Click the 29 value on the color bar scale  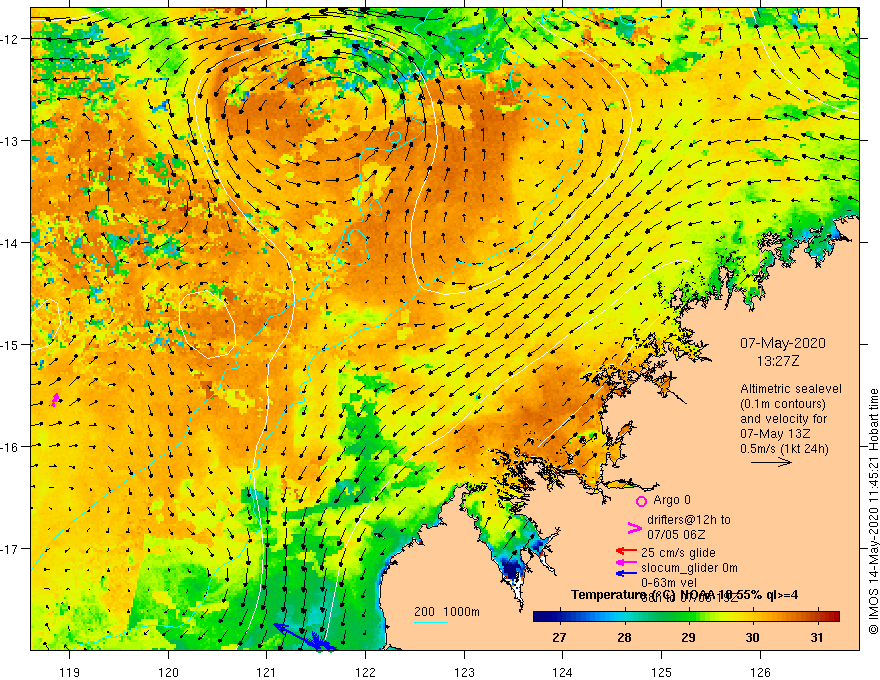pyautogui.click(x=688, y=637)
